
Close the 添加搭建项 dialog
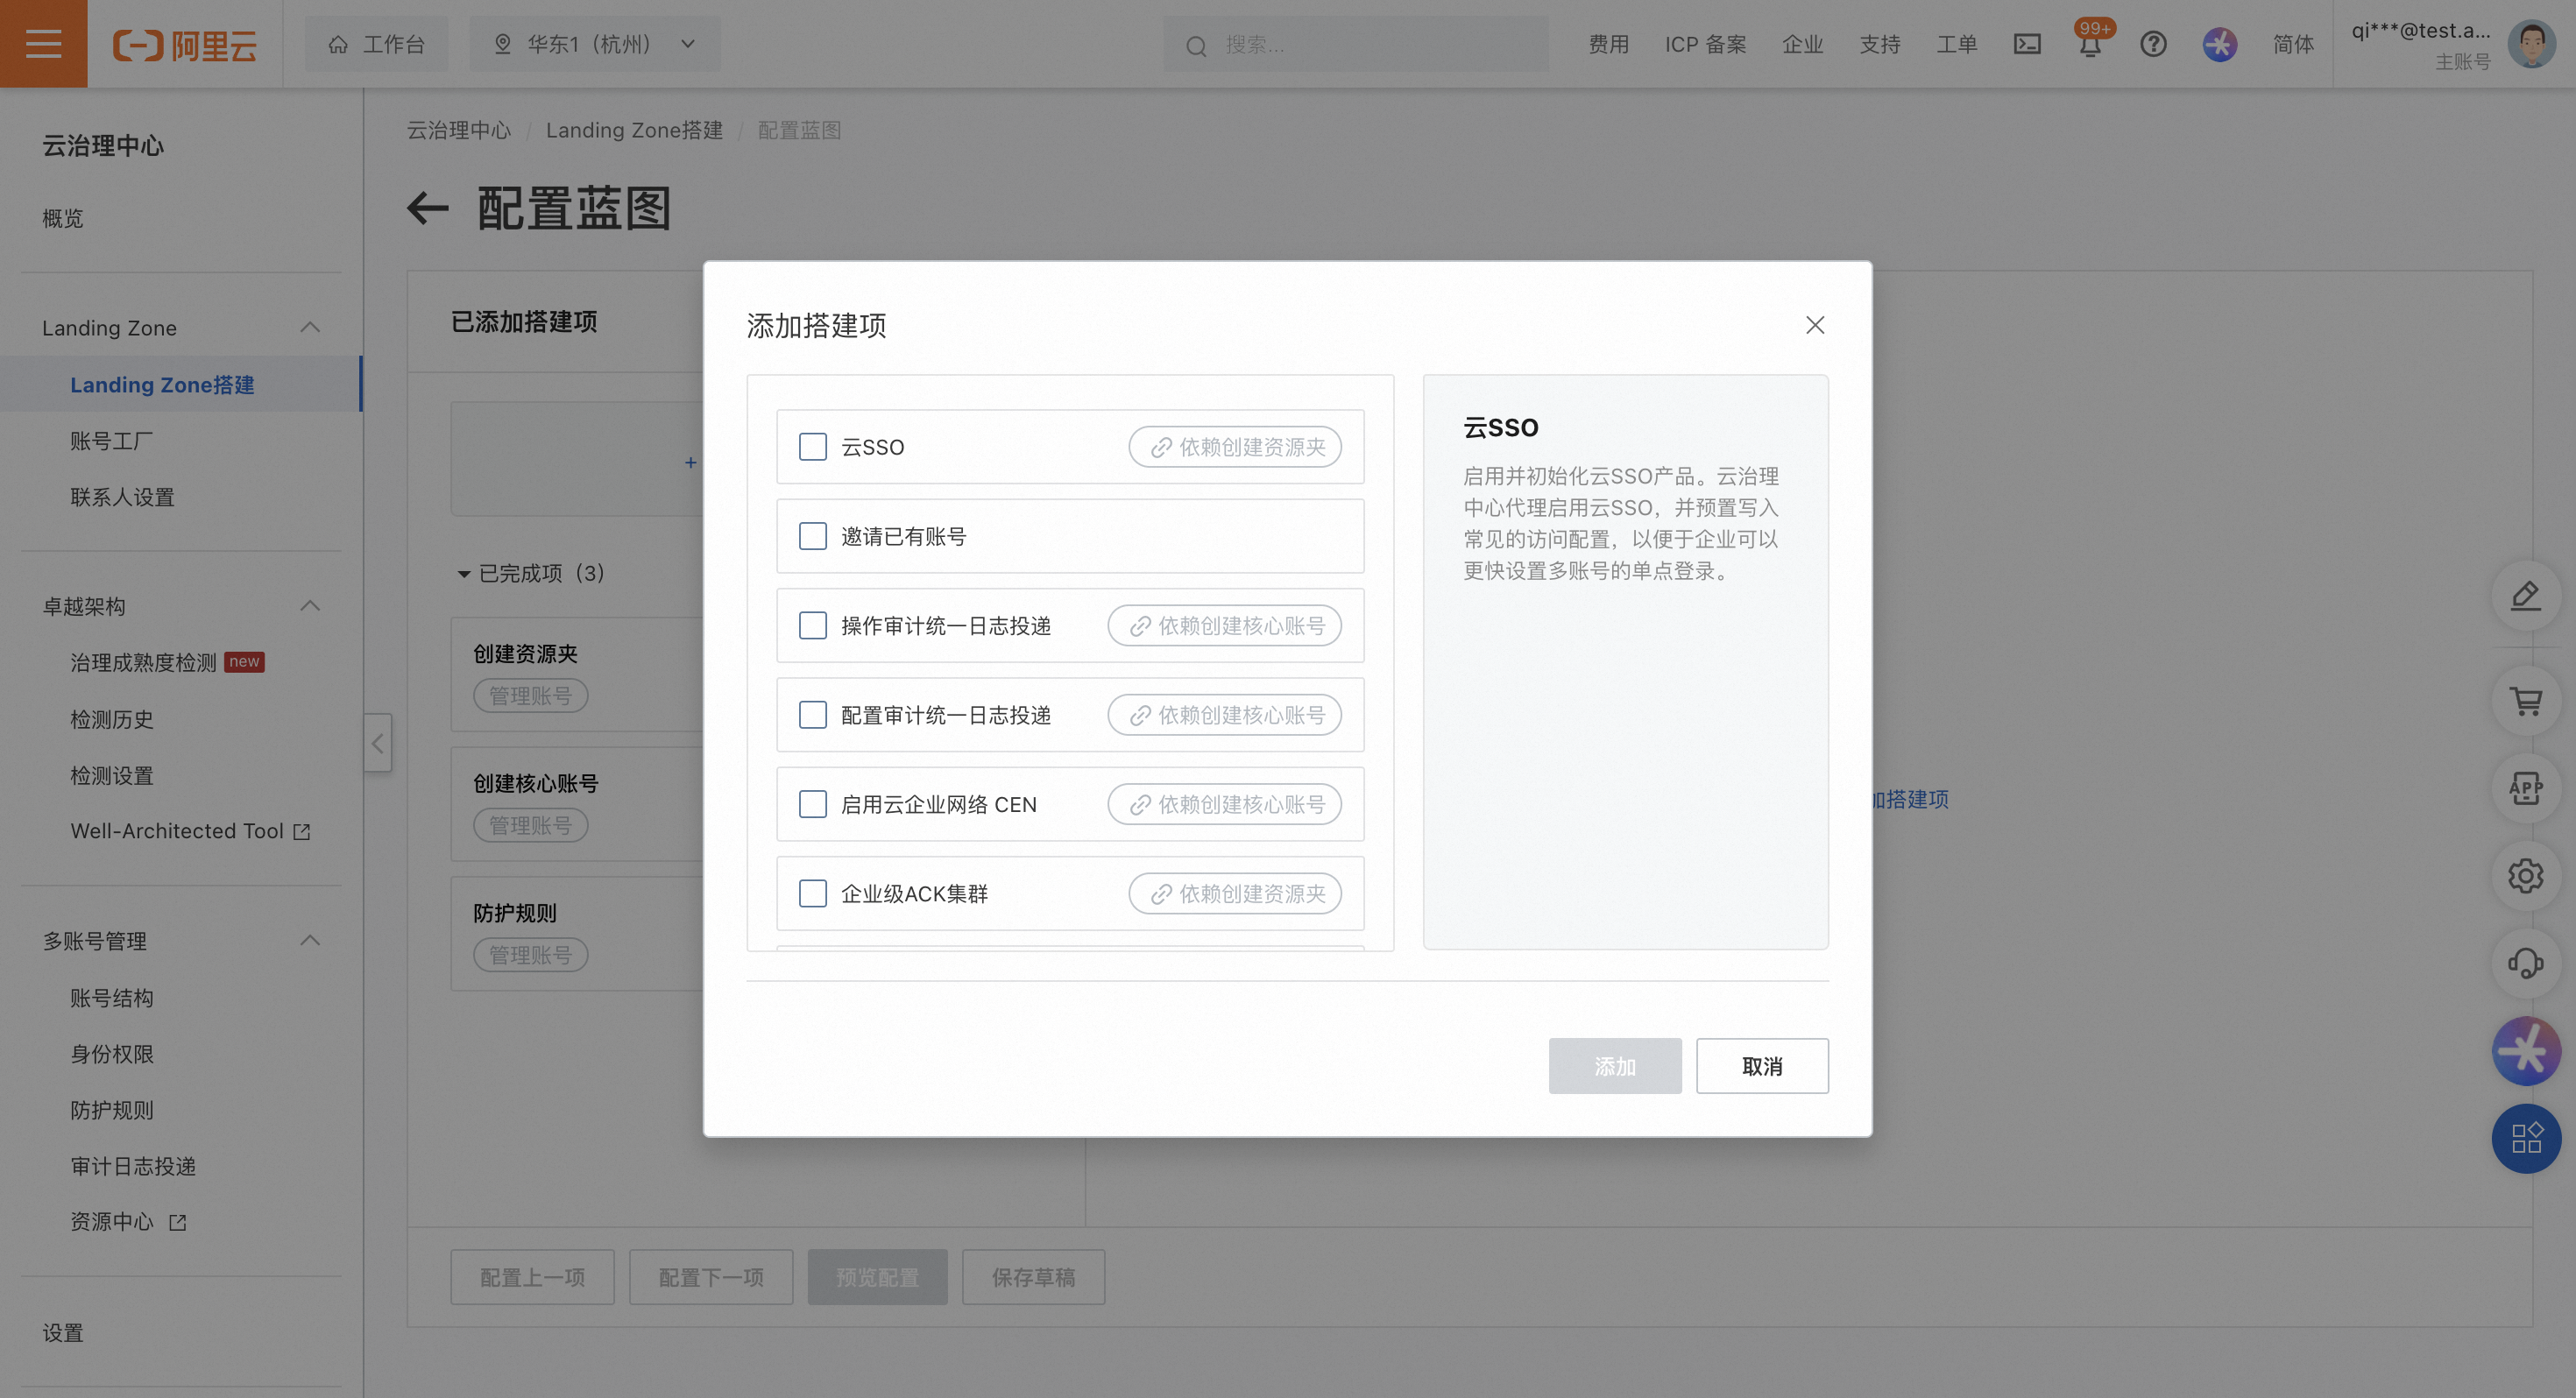point(1815,325)
